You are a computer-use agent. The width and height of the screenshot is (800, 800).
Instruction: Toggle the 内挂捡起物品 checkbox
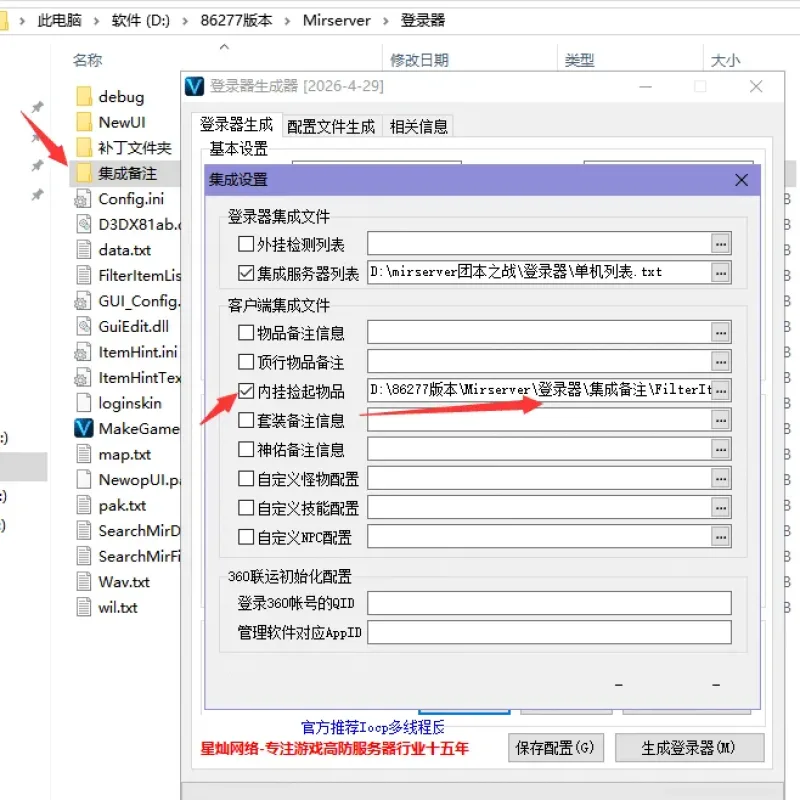pyautogui.click(x=246, y=391)
